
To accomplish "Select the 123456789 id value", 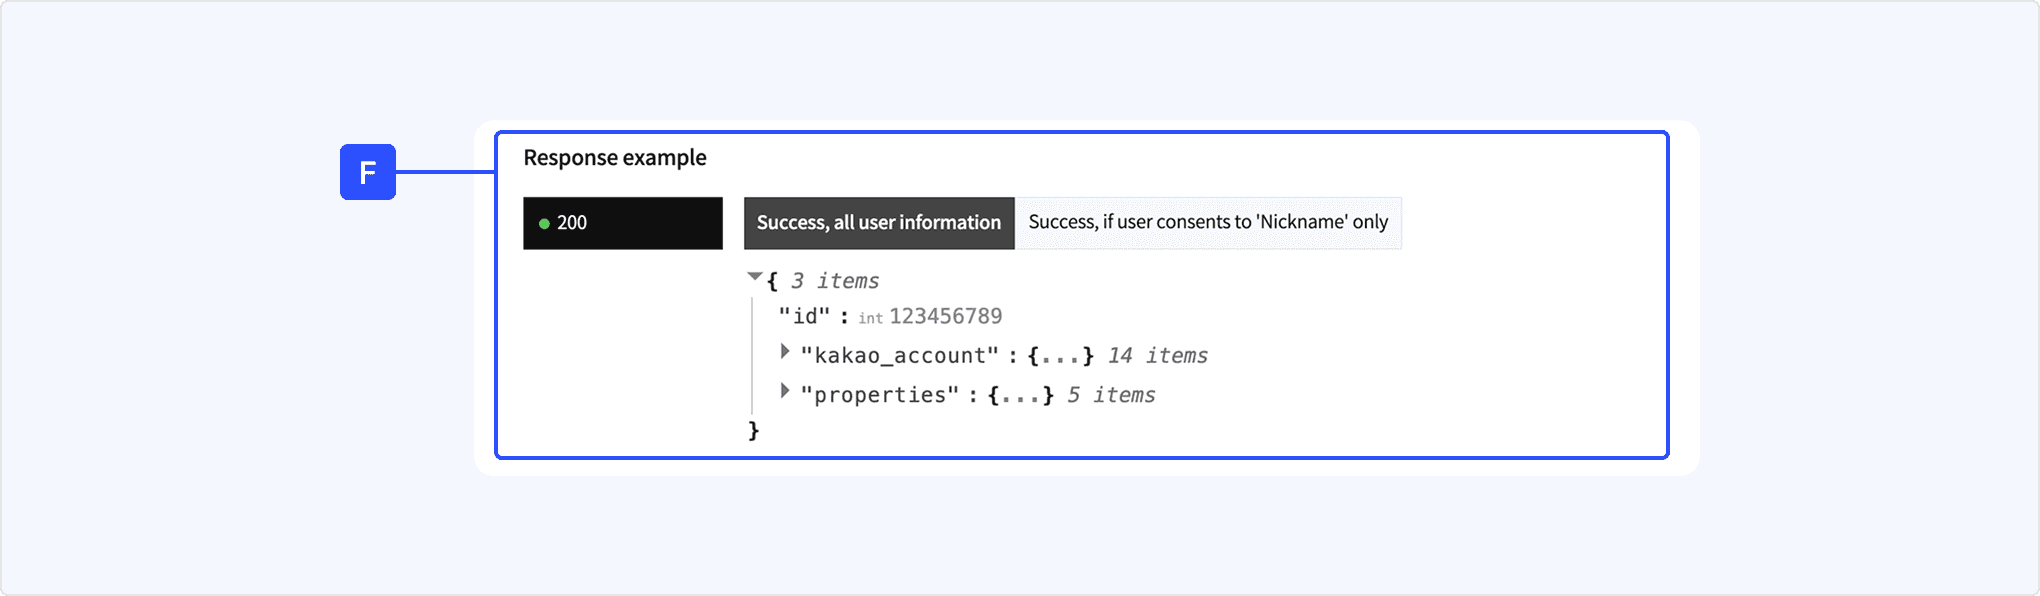I will 945,317.
